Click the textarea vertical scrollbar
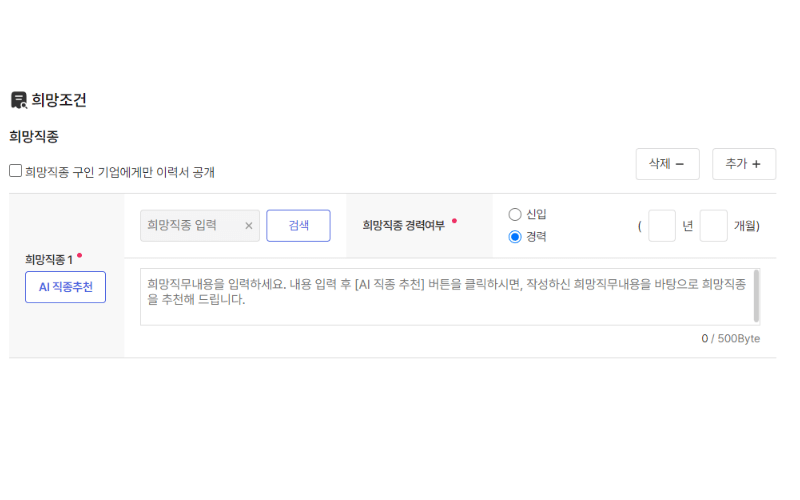The height and width of the screenshot is (500, 800). [756, 296]
